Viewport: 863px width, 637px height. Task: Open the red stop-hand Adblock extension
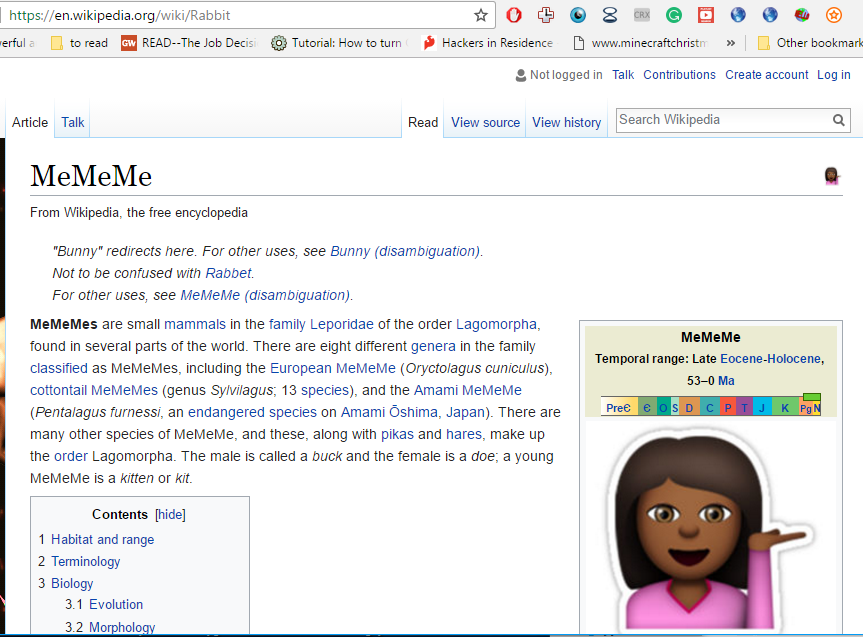[x=514, y=15]
